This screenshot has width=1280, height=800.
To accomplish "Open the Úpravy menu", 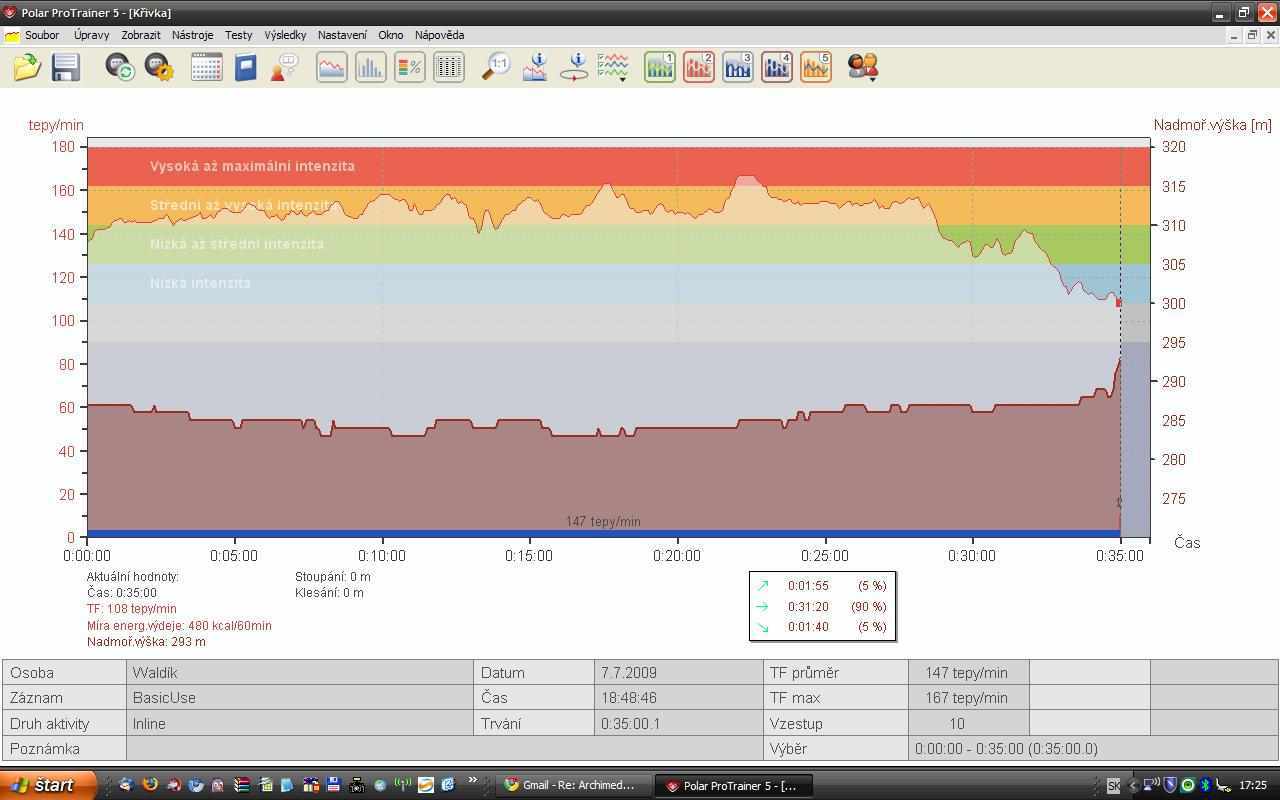I will pyautogui.click(x=91, y=35).
